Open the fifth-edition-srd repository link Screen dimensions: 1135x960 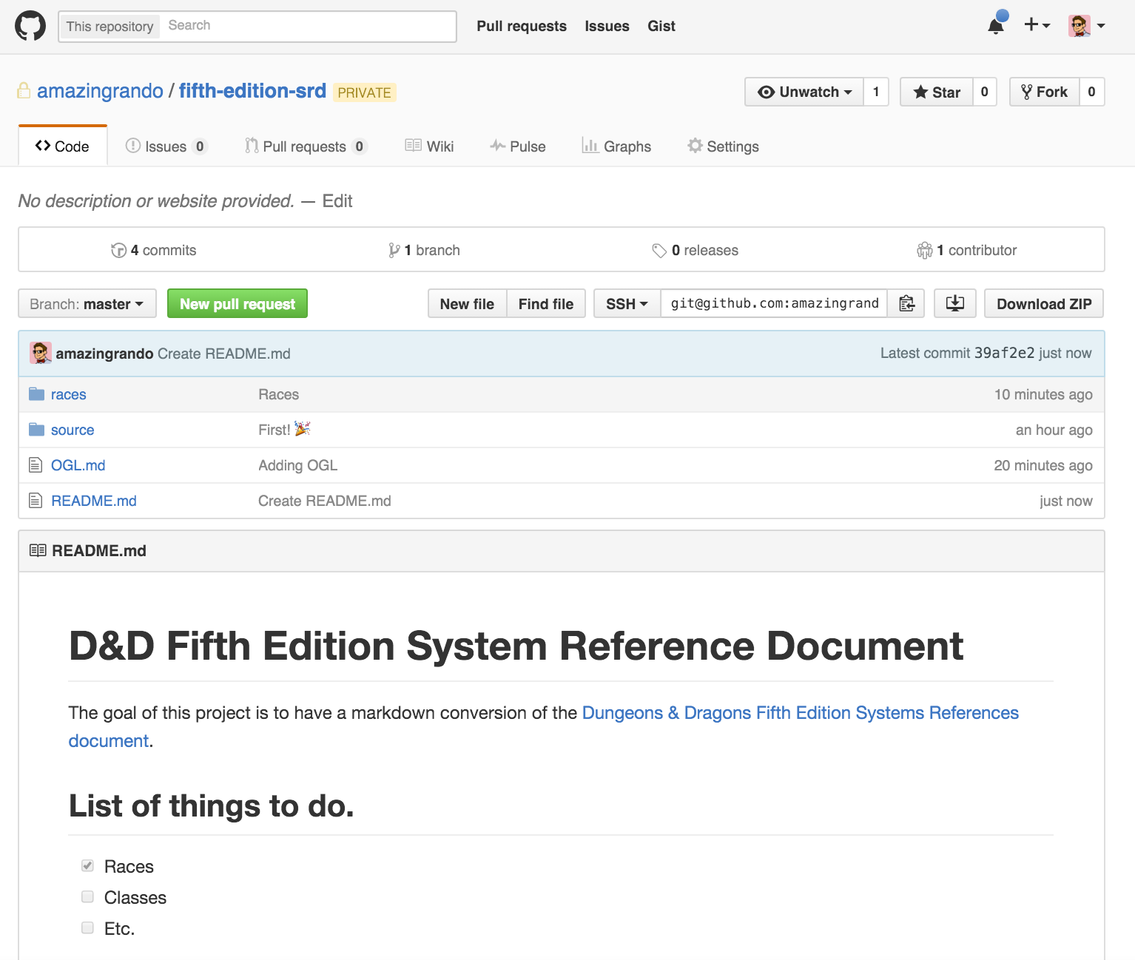click(x=253, y=91)
